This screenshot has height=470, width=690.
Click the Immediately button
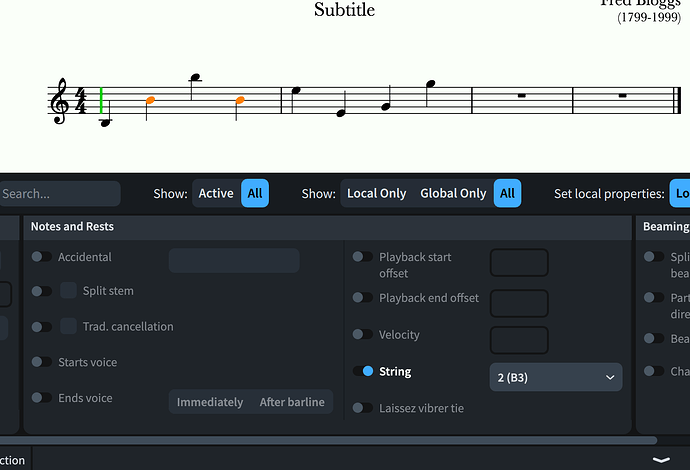(210, 402)
